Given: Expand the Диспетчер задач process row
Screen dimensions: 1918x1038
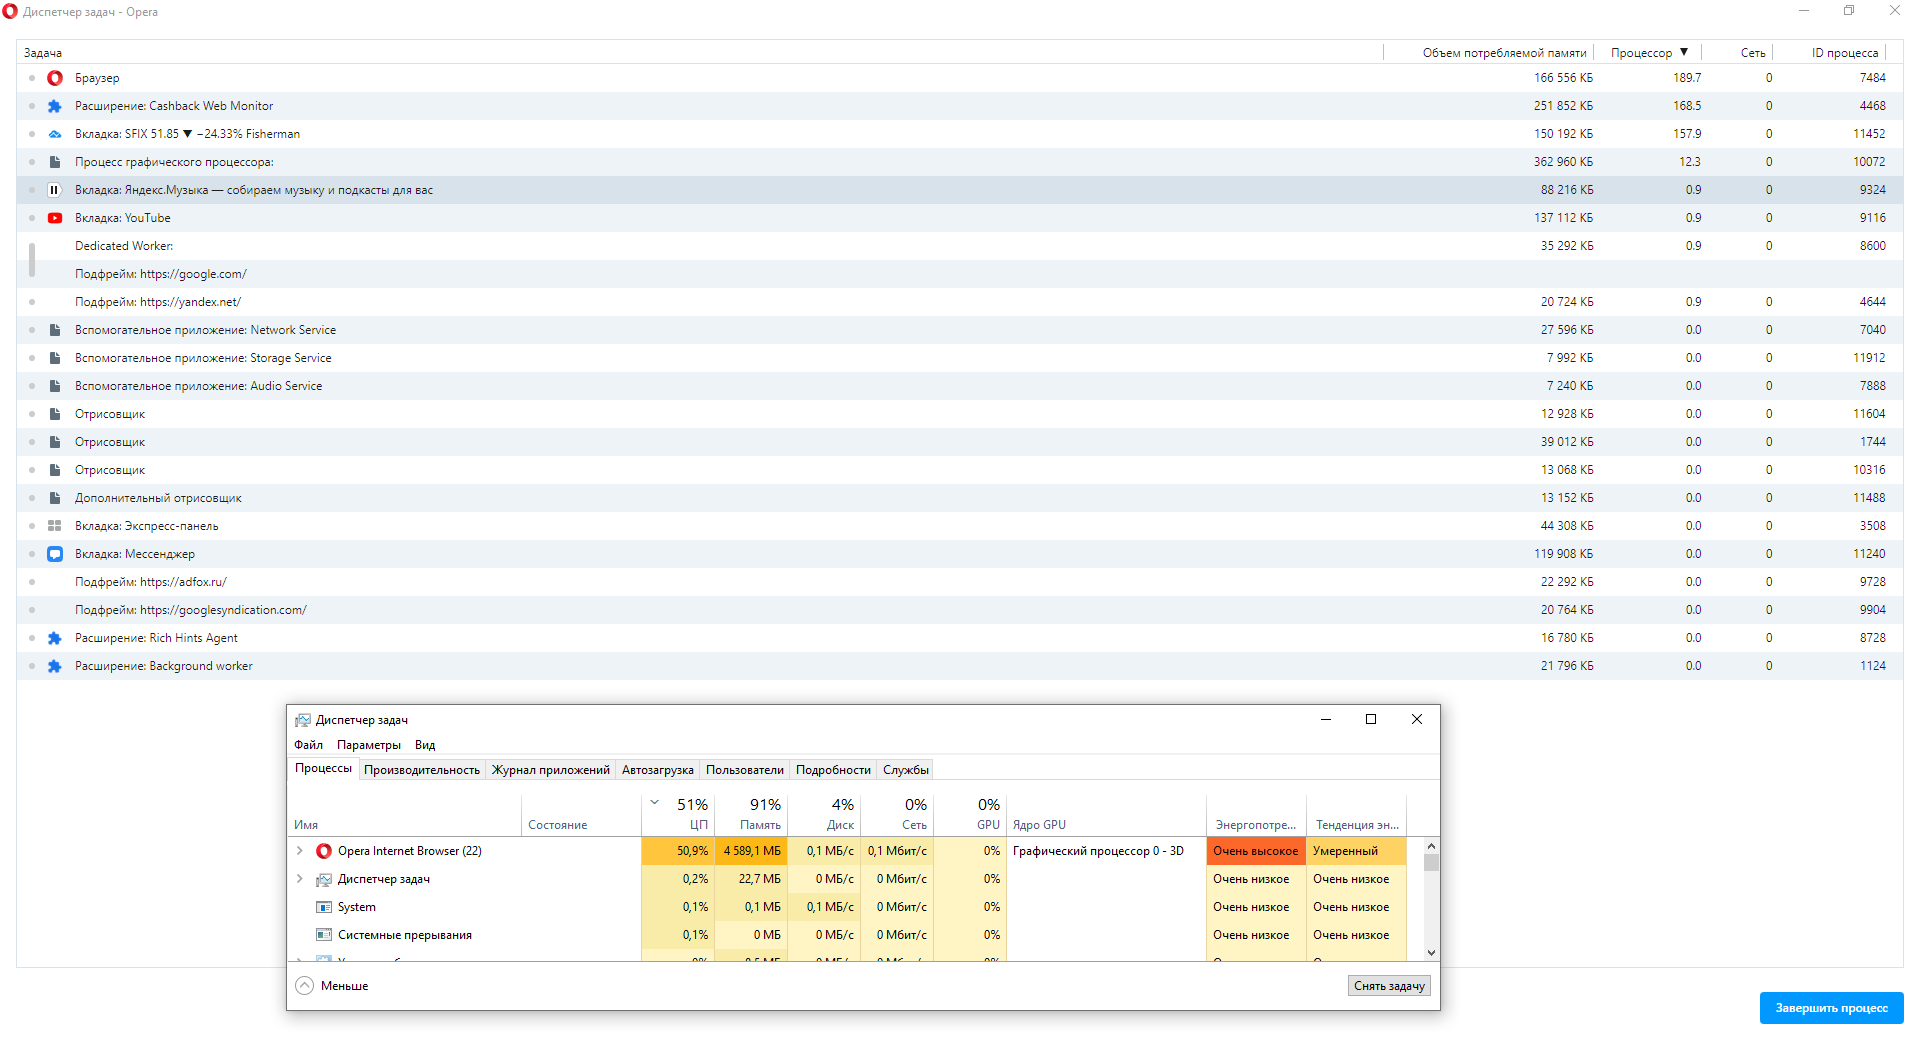Looking at the screenshot, I should pyautogui.click(x=299, y=879).
